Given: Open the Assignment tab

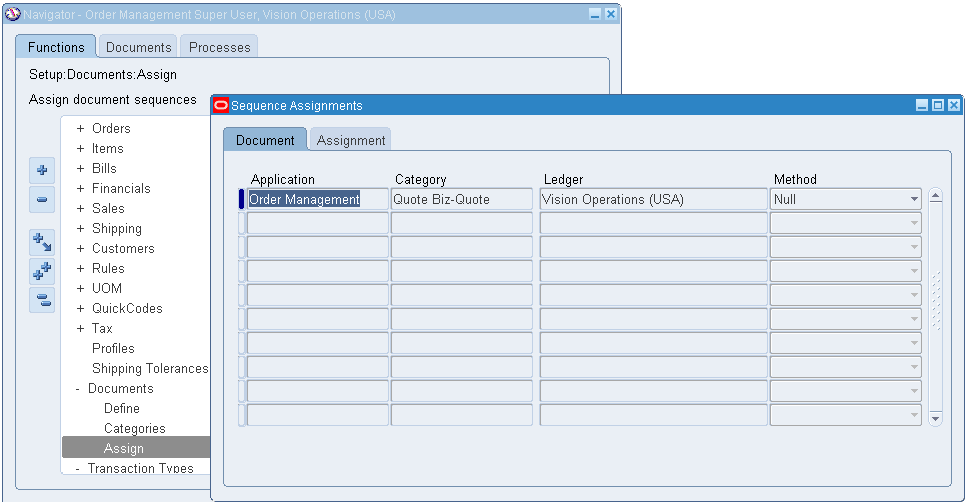Looking at the screenshot, I should 351,140.
